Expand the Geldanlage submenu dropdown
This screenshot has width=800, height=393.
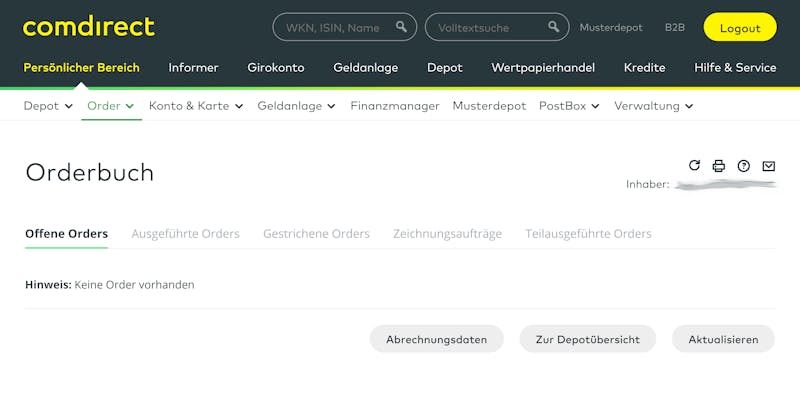pyautogui.click(x=296, y=106)
